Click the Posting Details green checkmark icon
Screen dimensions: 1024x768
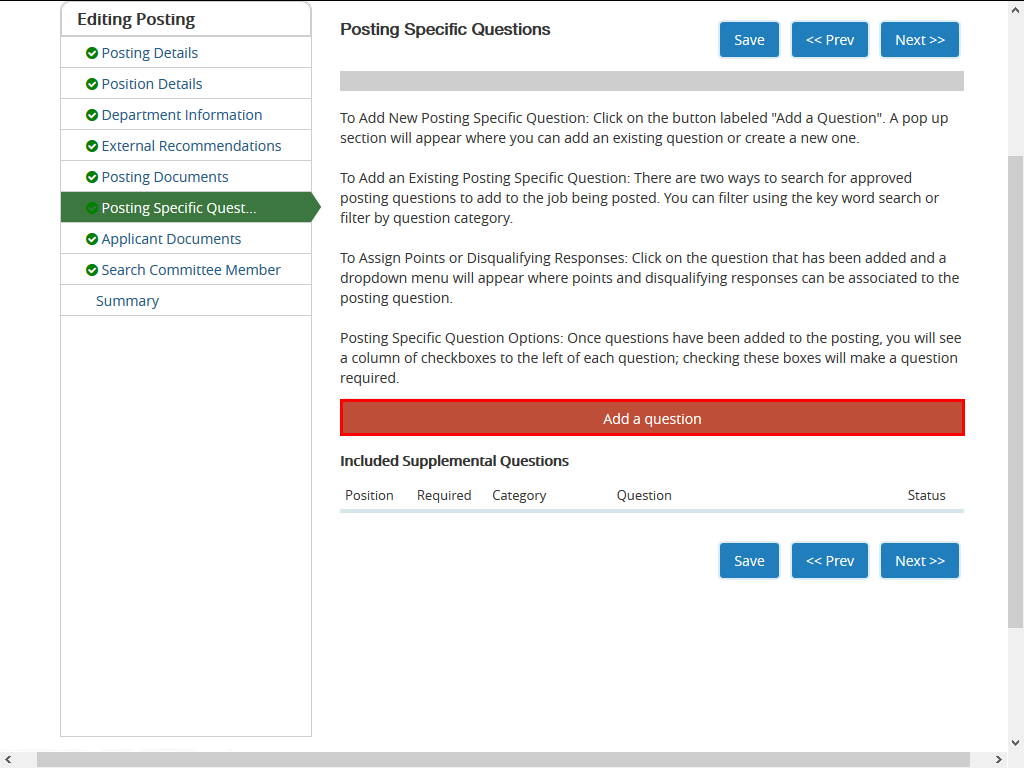pos(92,53)
